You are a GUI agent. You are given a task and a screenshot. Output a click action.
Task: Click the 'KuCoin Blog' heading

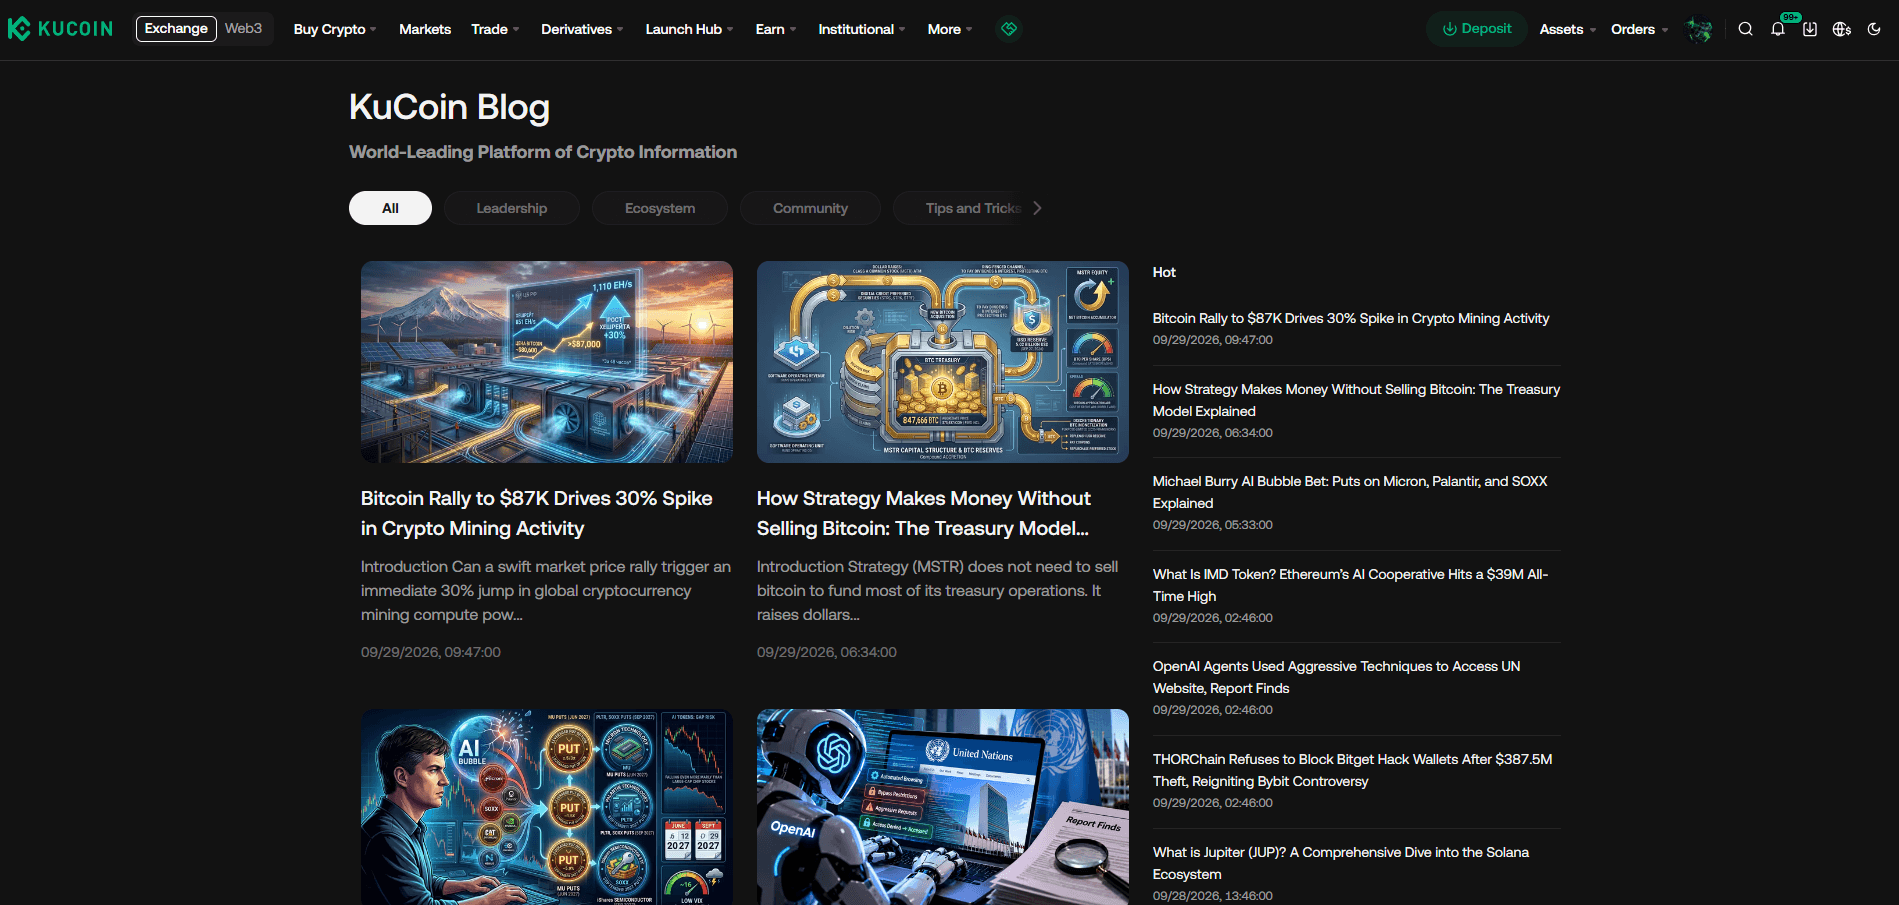tap(449, 107)
